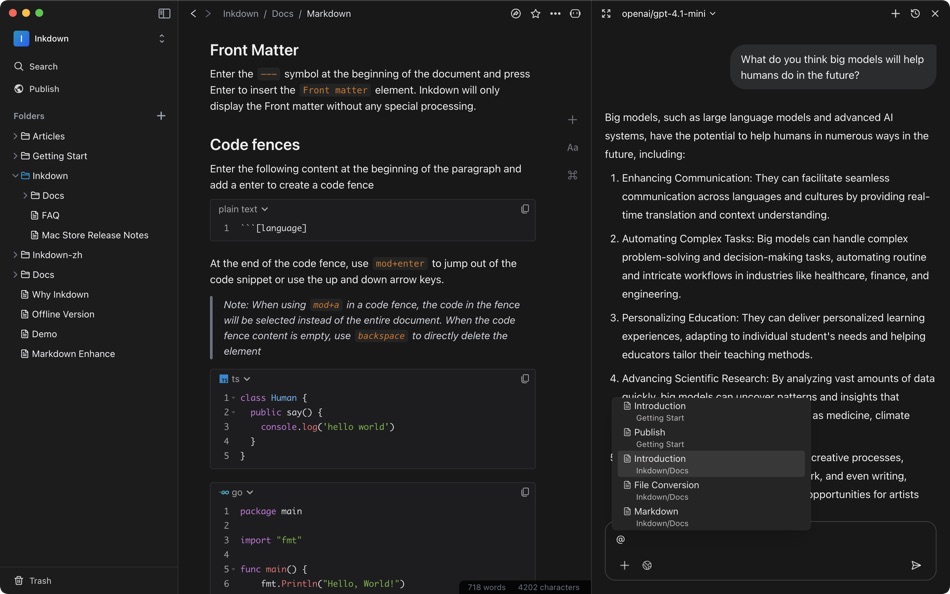The image size is (950, 594).
Task: Select Introduction from Inkdown/Docs in mention list
Action: [711, 464]
